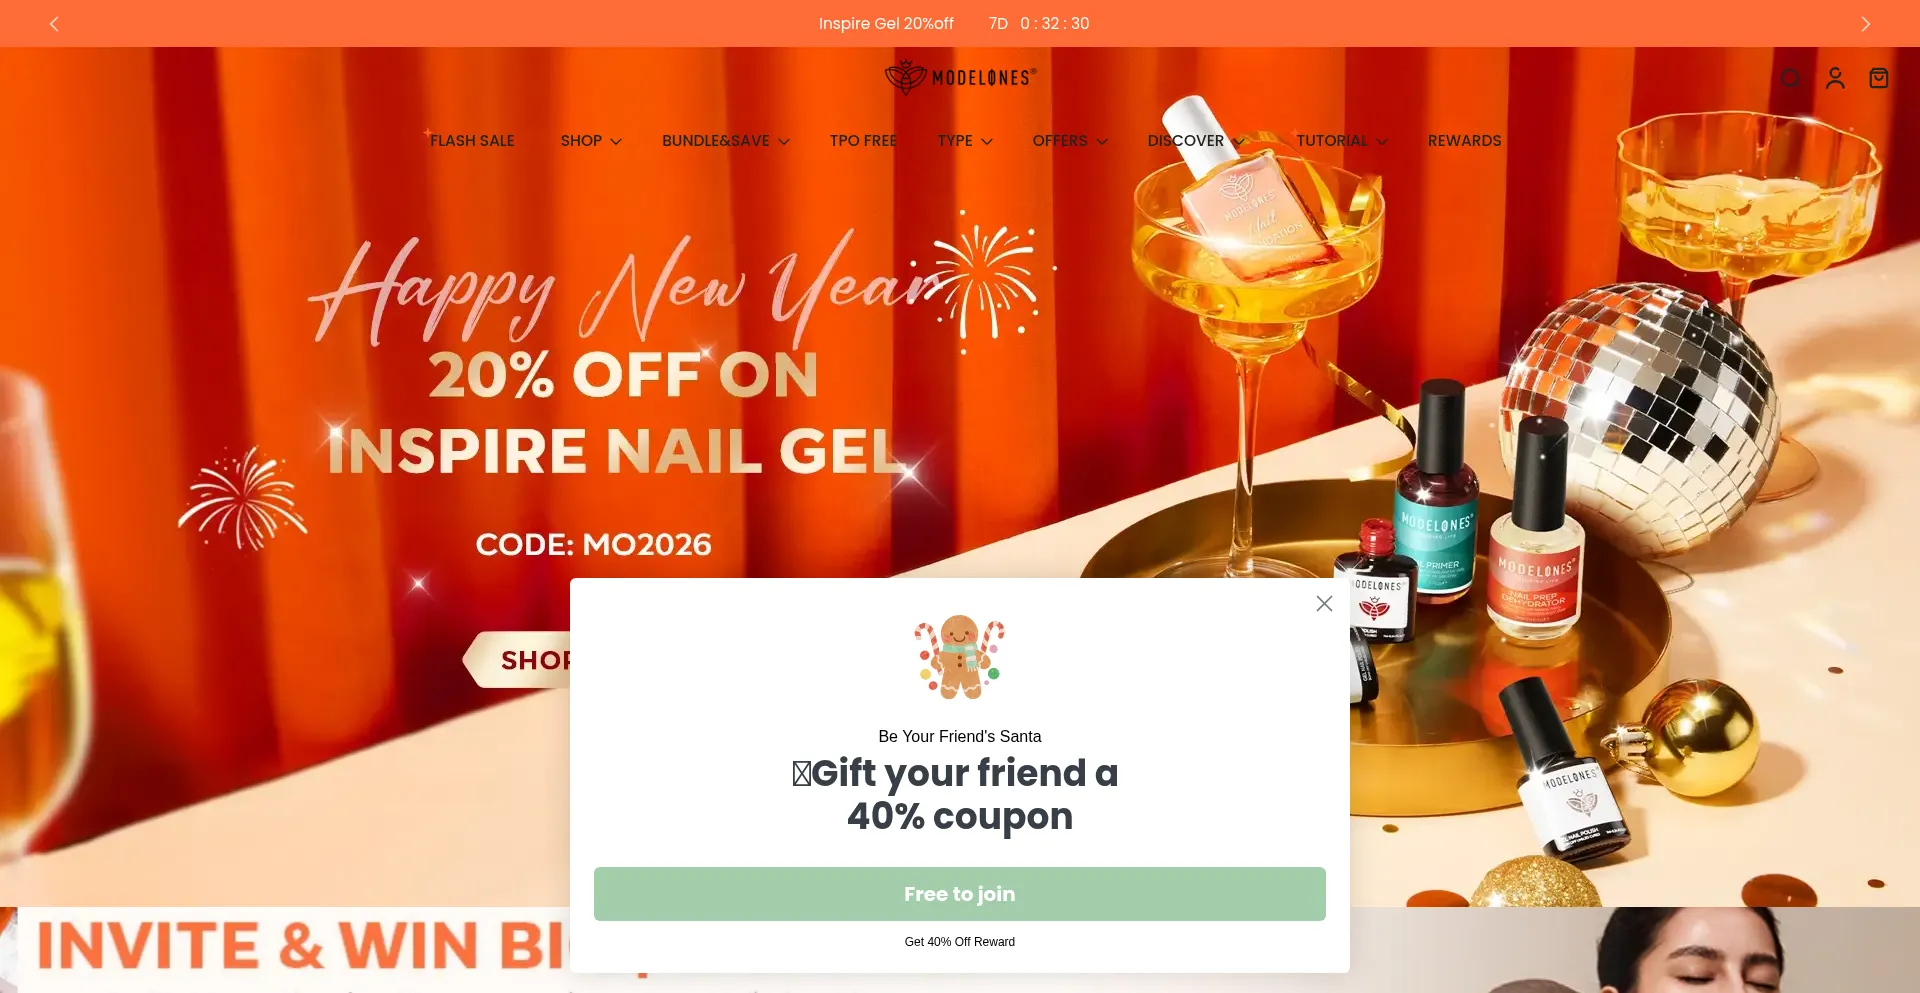The width and height of the screenshot is (1920, 993).
Task: Open the FLASH SALE menu item
Action: pyautogui.click(x=472, y=141)
